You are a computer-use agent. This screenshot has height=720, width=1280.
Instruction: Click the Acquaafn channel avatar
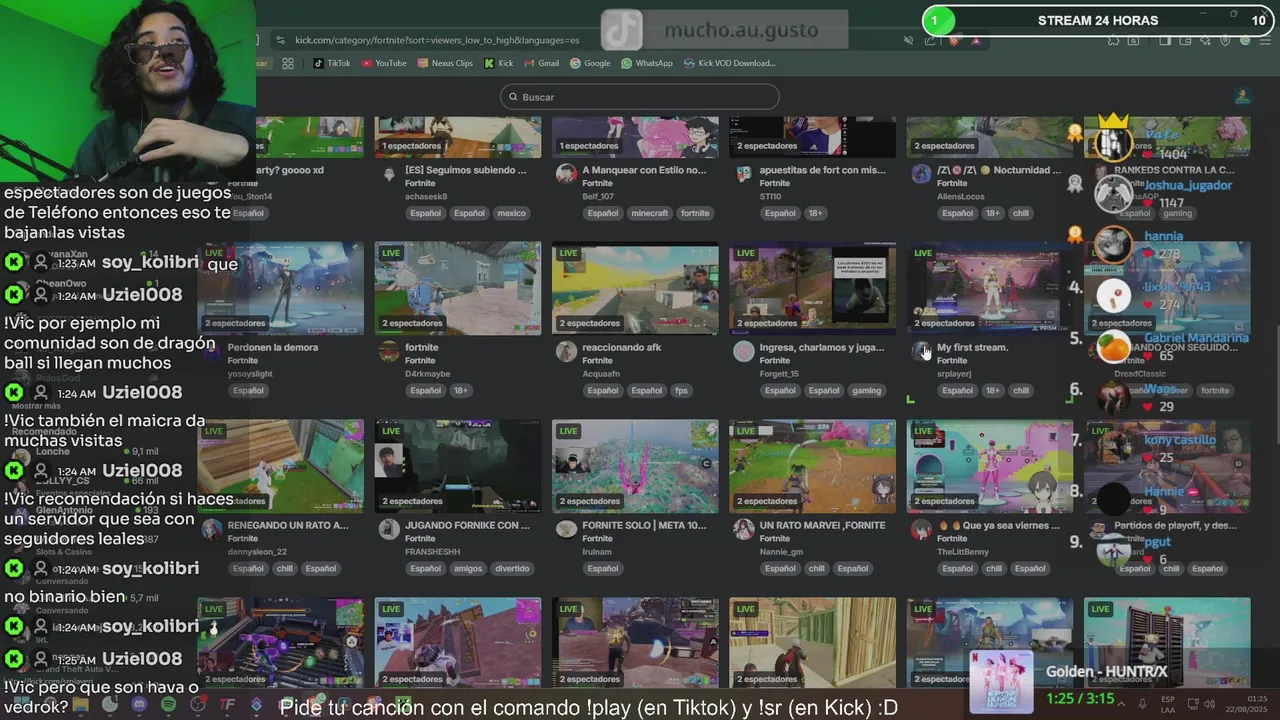pos(566,351)
